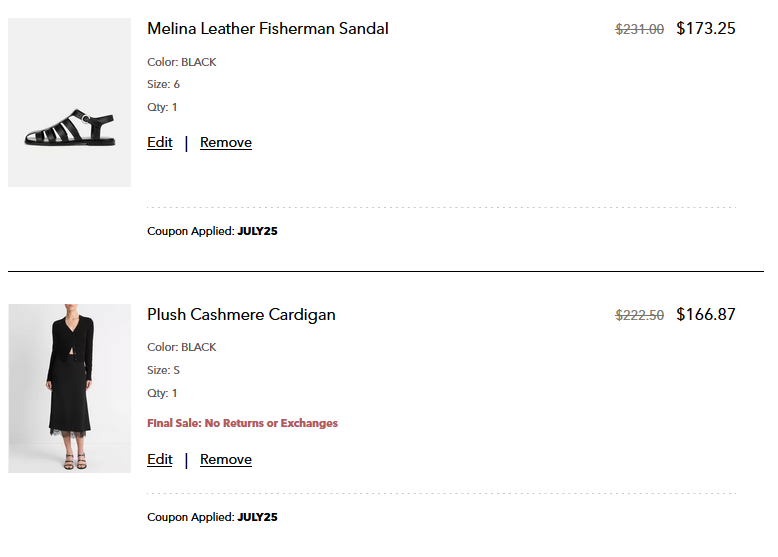Image resolution: width=778 pixels, height=557 pixels.
Task: Select the JULY25 coupon under the sandal
Action: 257,231
